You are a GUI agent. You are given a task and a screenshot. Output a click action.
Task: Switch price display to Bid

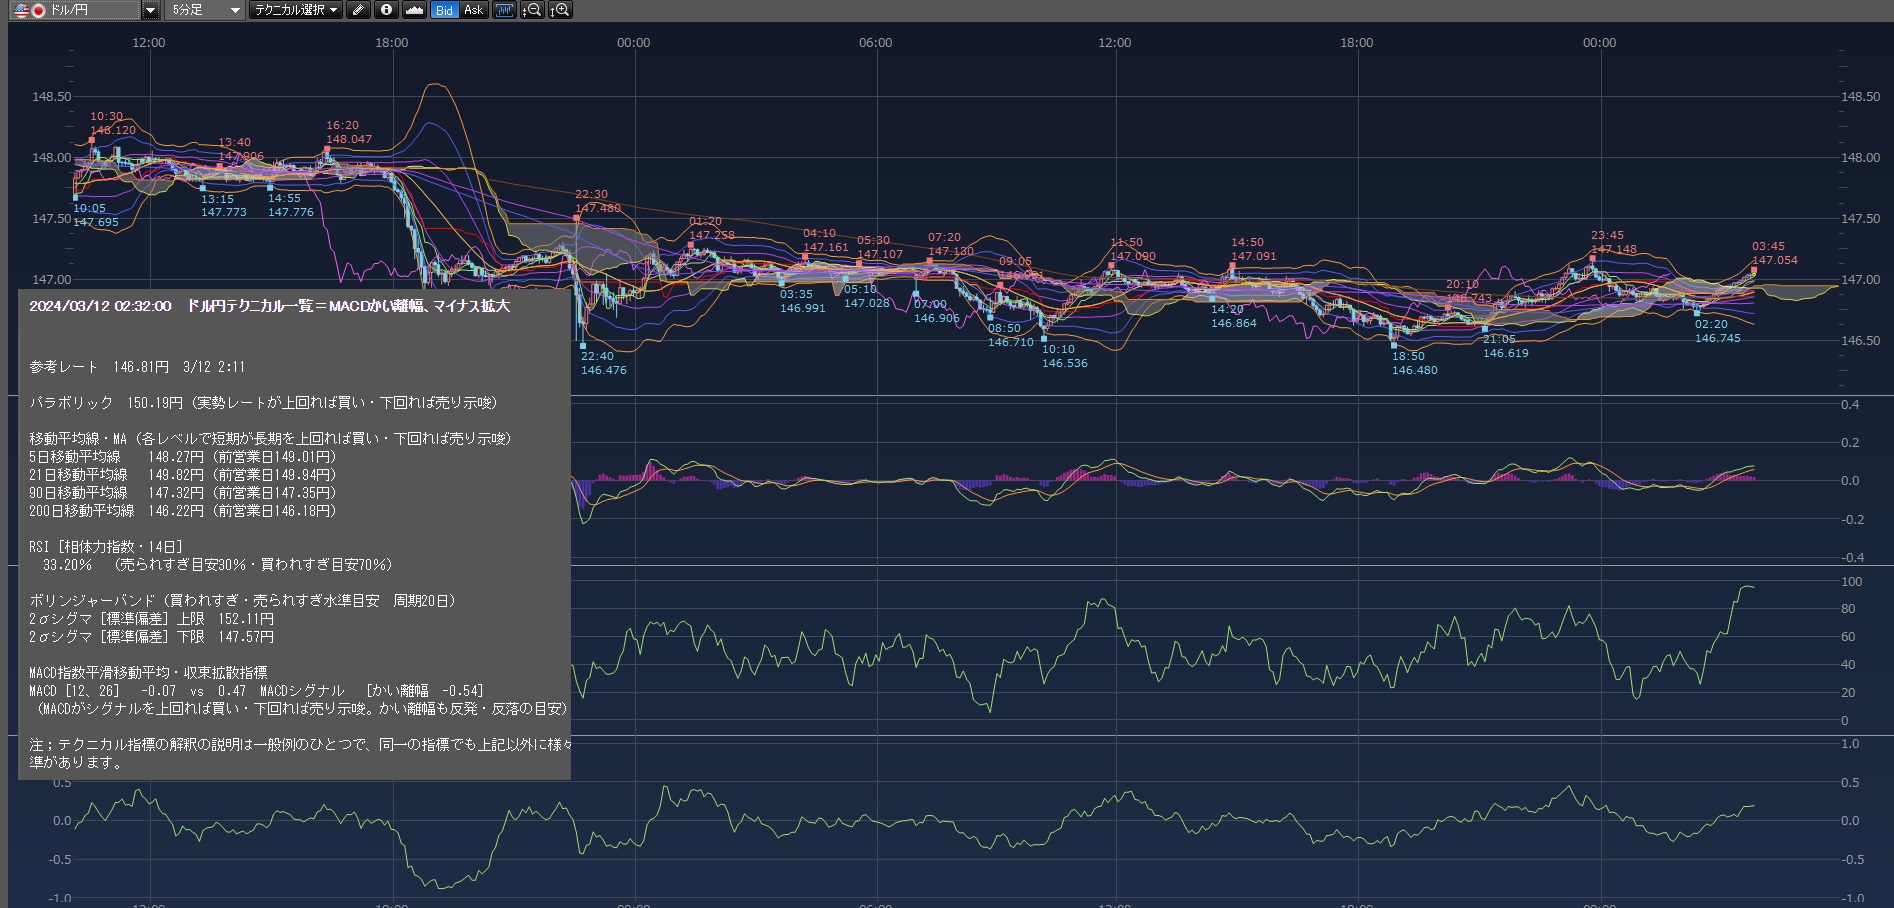point(444,10)
